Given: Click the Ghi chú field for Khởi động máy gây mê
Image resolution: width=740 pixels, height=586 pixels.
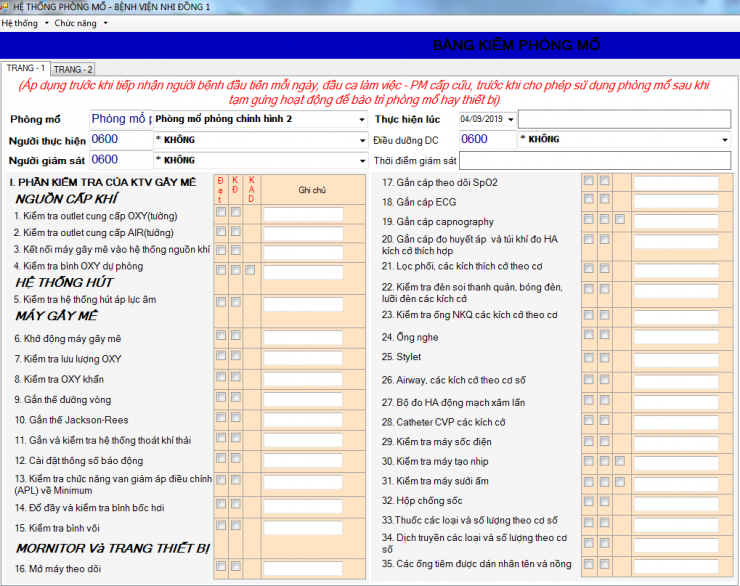Looking at the screenshot, I should [x=303, y=338].
